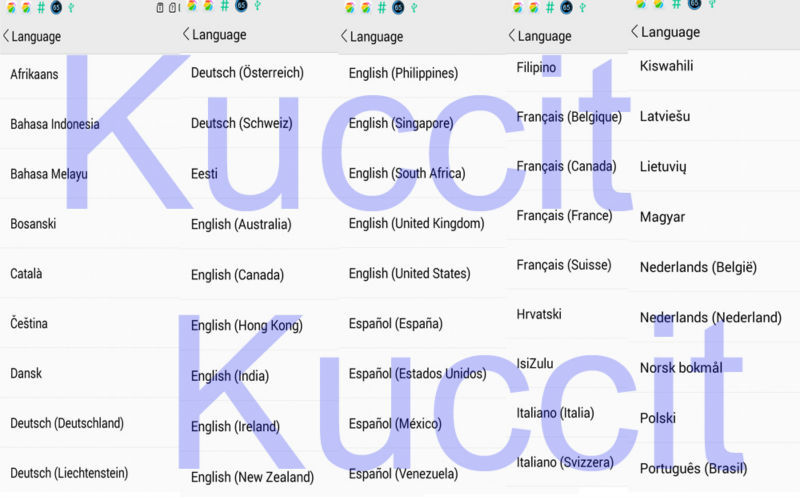This screenshot has width=800, height=498.
Task: Select English (Australia)
Action: [x=241, y=224]
